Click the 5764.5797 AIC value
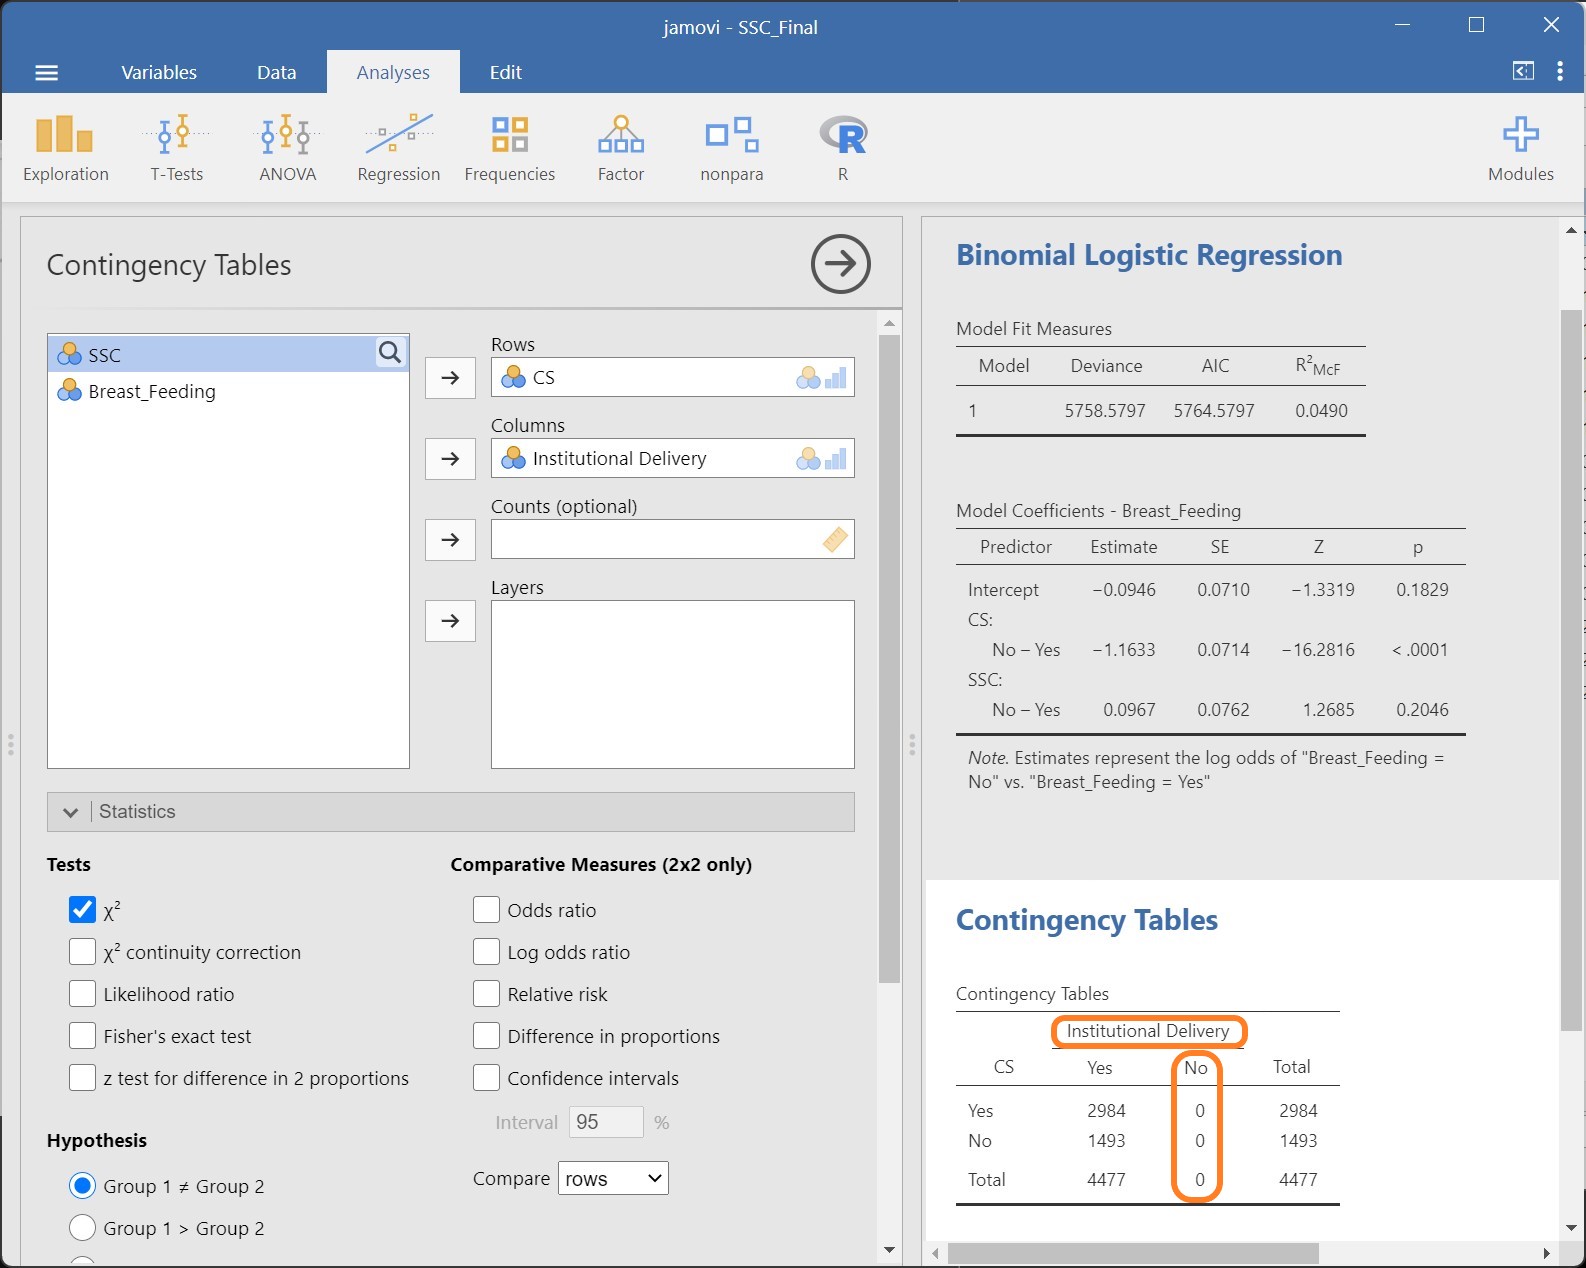The height and width of the screenshot is (1268, 1586). tap(1214, 411)
